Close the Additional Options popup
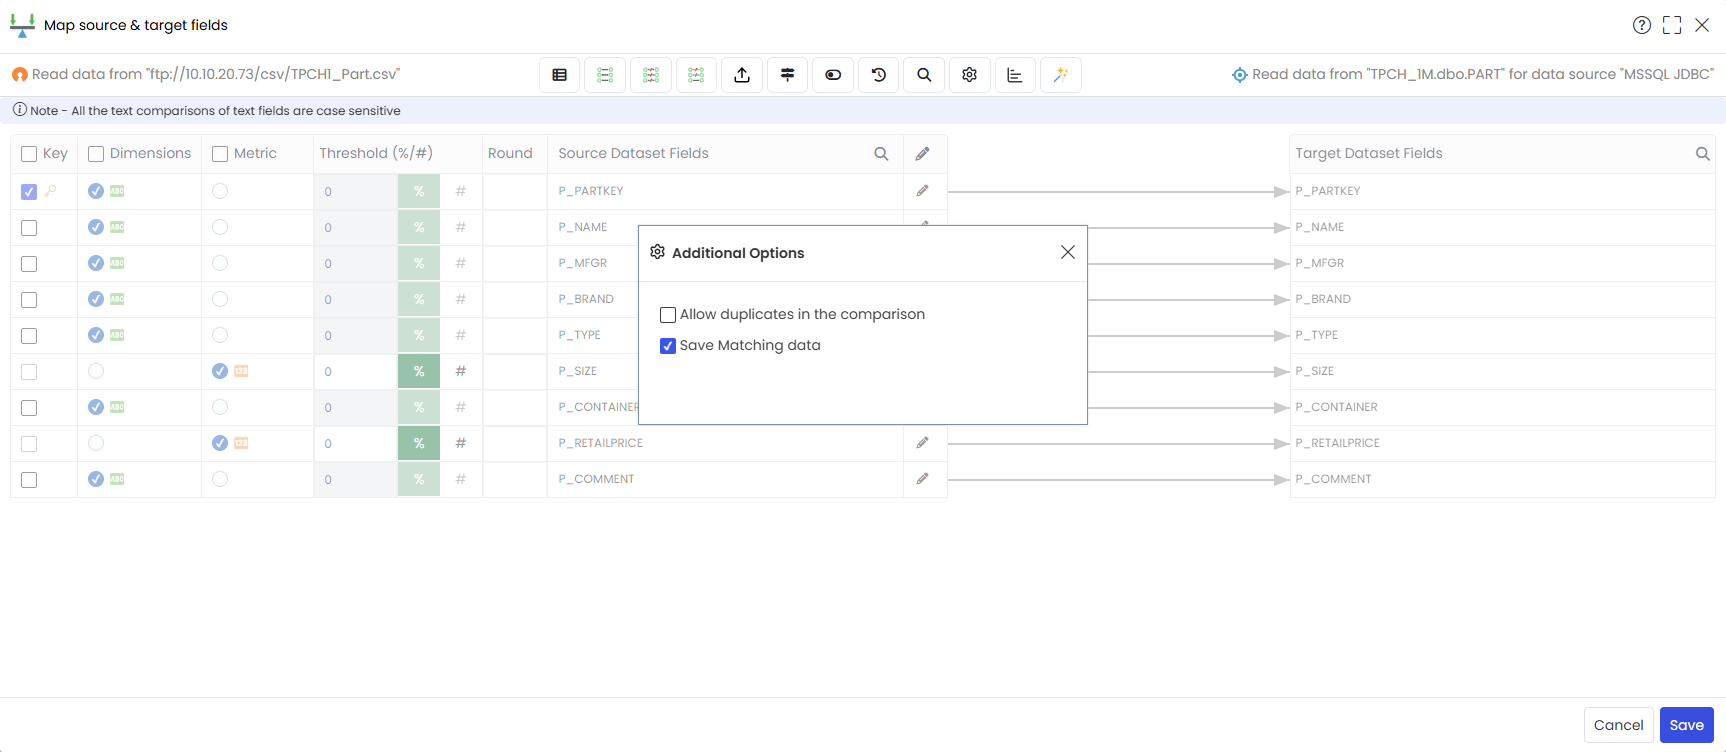Screen dimensions: 1726x752 pos(1068,252)
